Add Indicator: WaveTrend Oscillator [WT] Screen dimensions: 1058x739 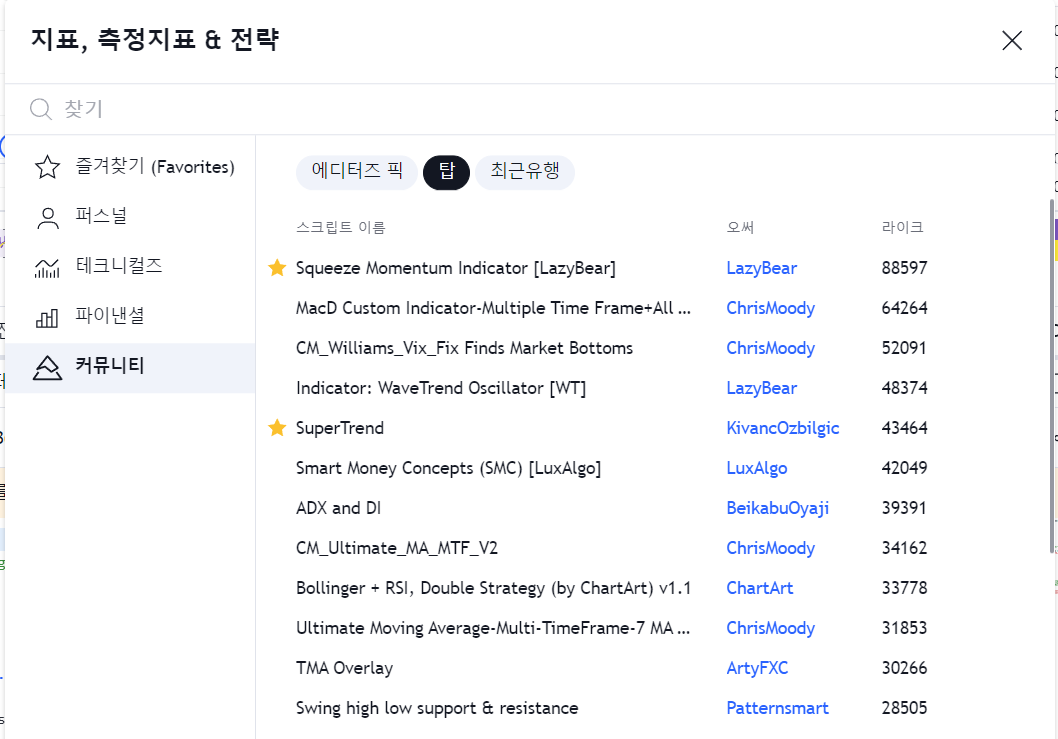point(441,388)
